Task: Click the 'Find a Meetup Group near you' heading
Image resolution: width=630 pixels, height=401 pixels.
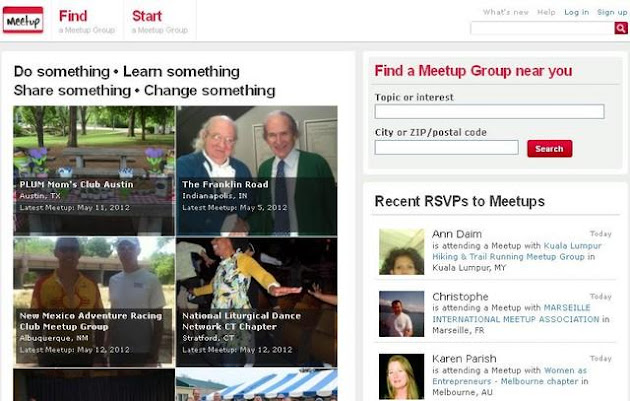Action: pyautogui.click(x=473, y=71)
